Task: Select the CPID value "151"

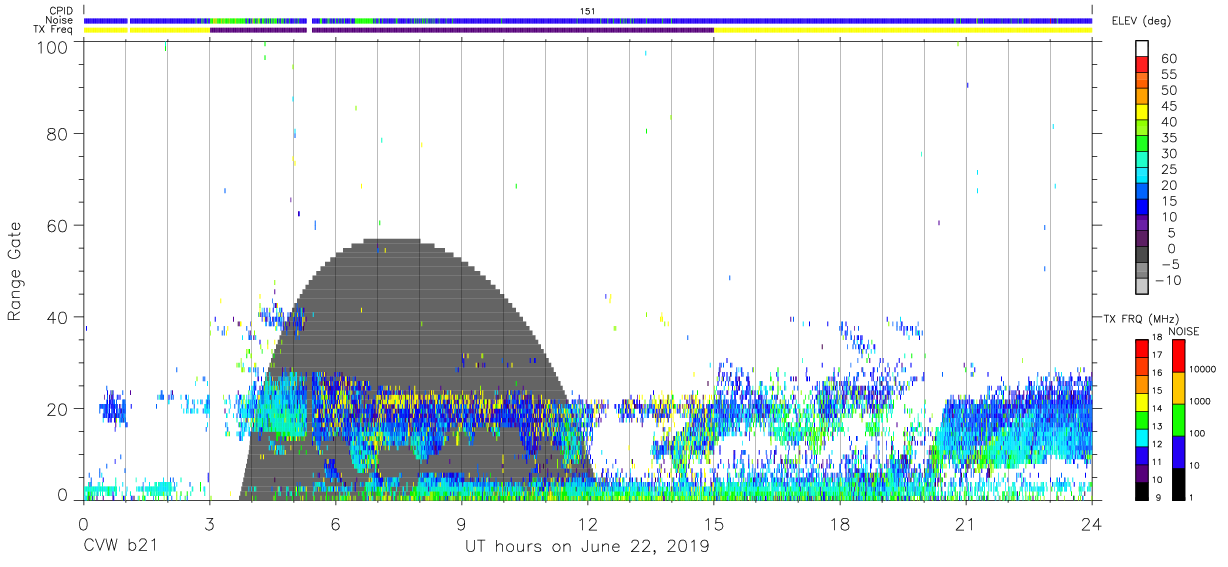Action: click(588, 11)
